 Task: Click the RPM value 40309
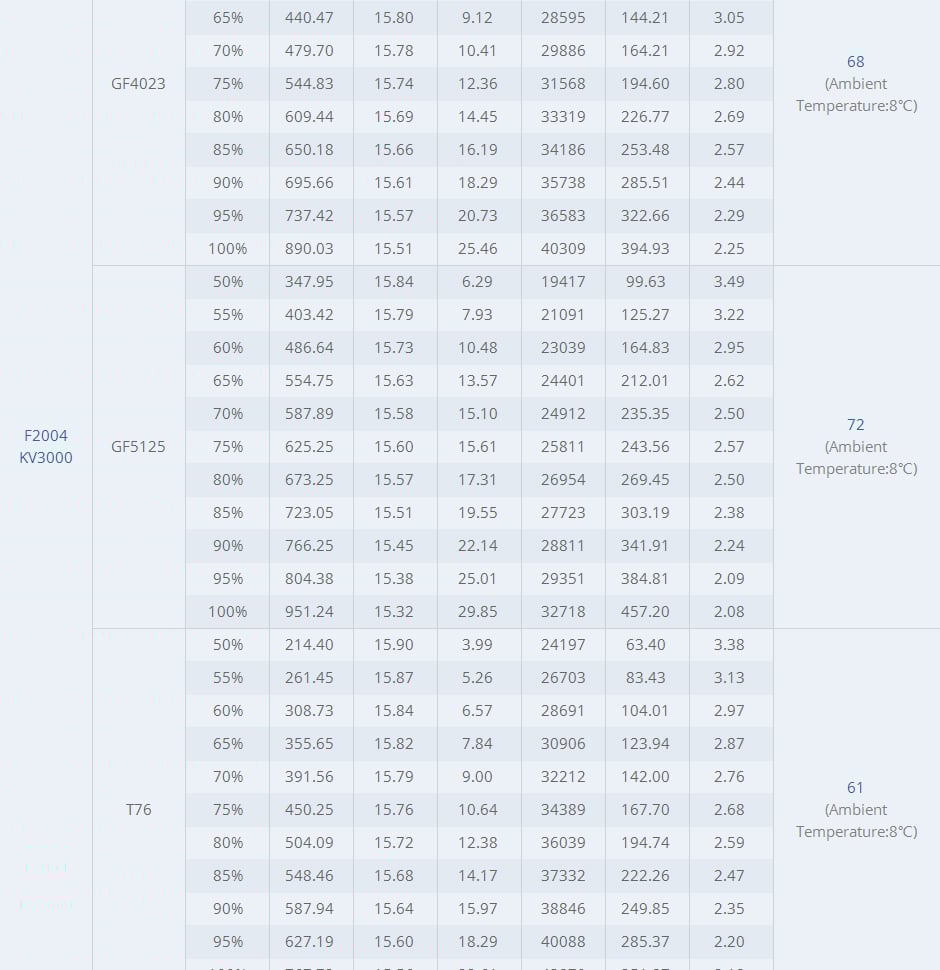pos(563,249)
